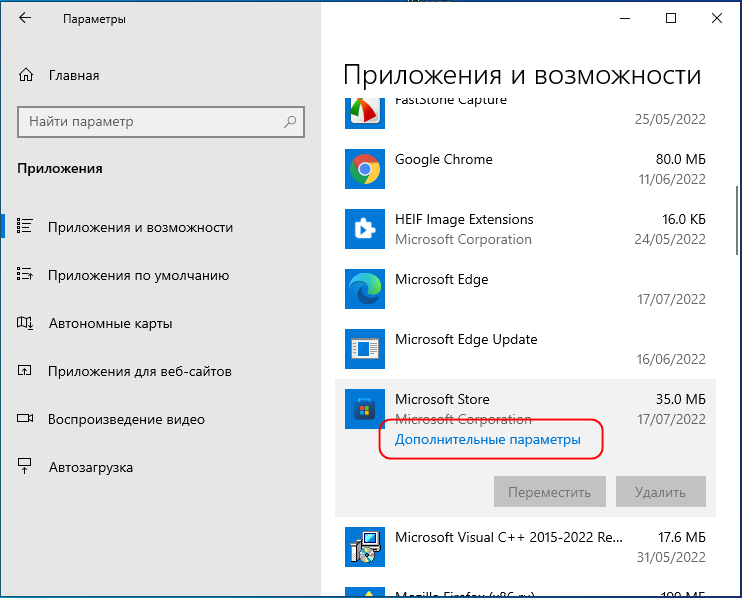Click the 17.6 МБ size of Visual C++
This screenshot has width=742, height=598.
point(682,537)
